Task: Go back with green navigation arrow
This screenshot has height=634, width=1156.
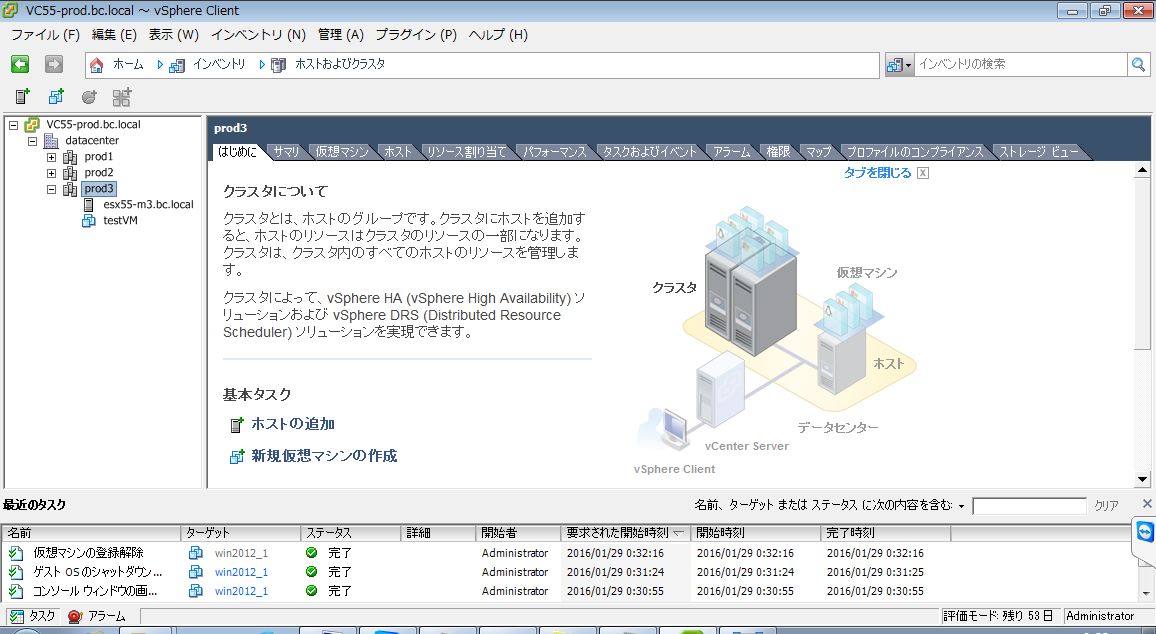Action: point(20,64)
